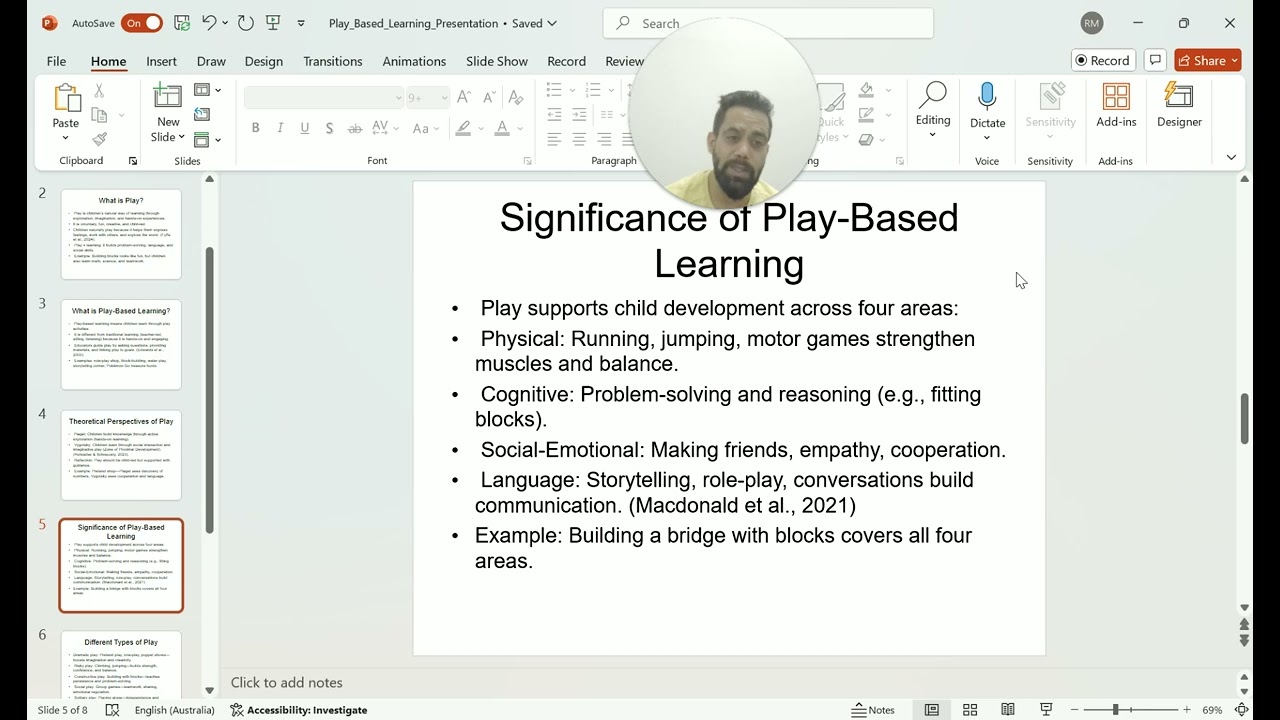
Task: Click the Record button at top right
Action: click(1102, 60)
